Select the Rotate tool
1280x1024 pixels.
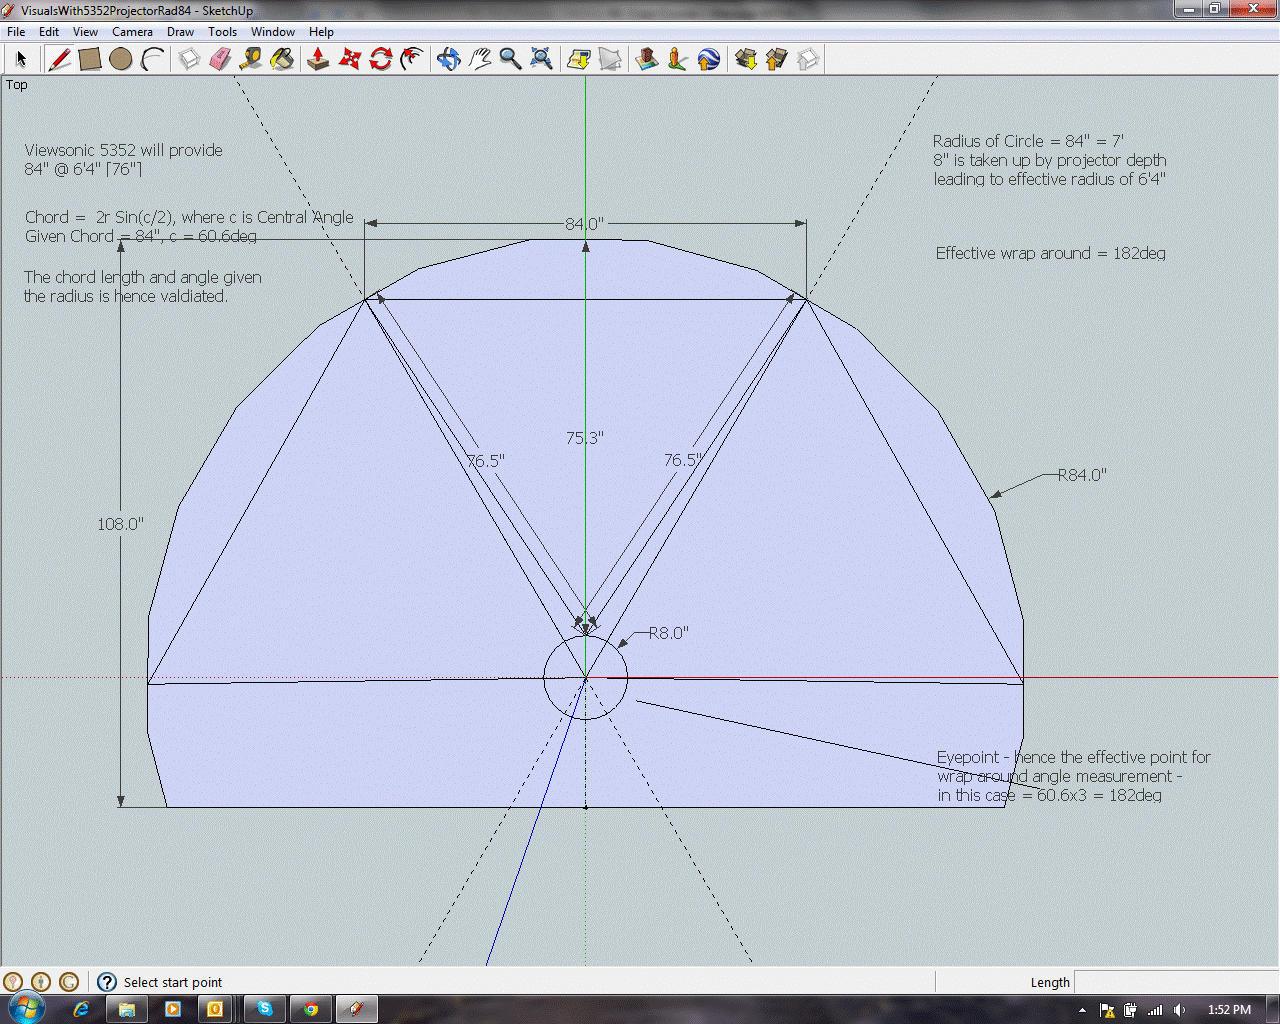pos(380,60)
